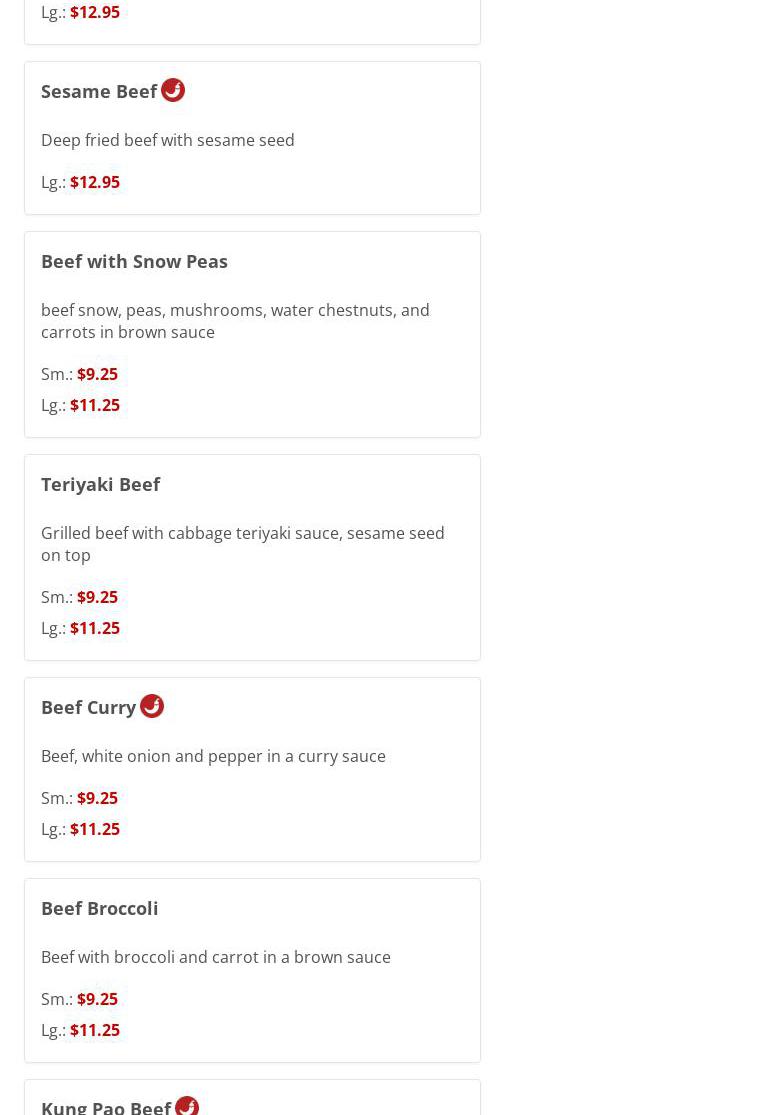Click the Teriyaki Beef description text
Image resolution: width=770 pixels, height=1115 pixels.
tap(242, 544)
